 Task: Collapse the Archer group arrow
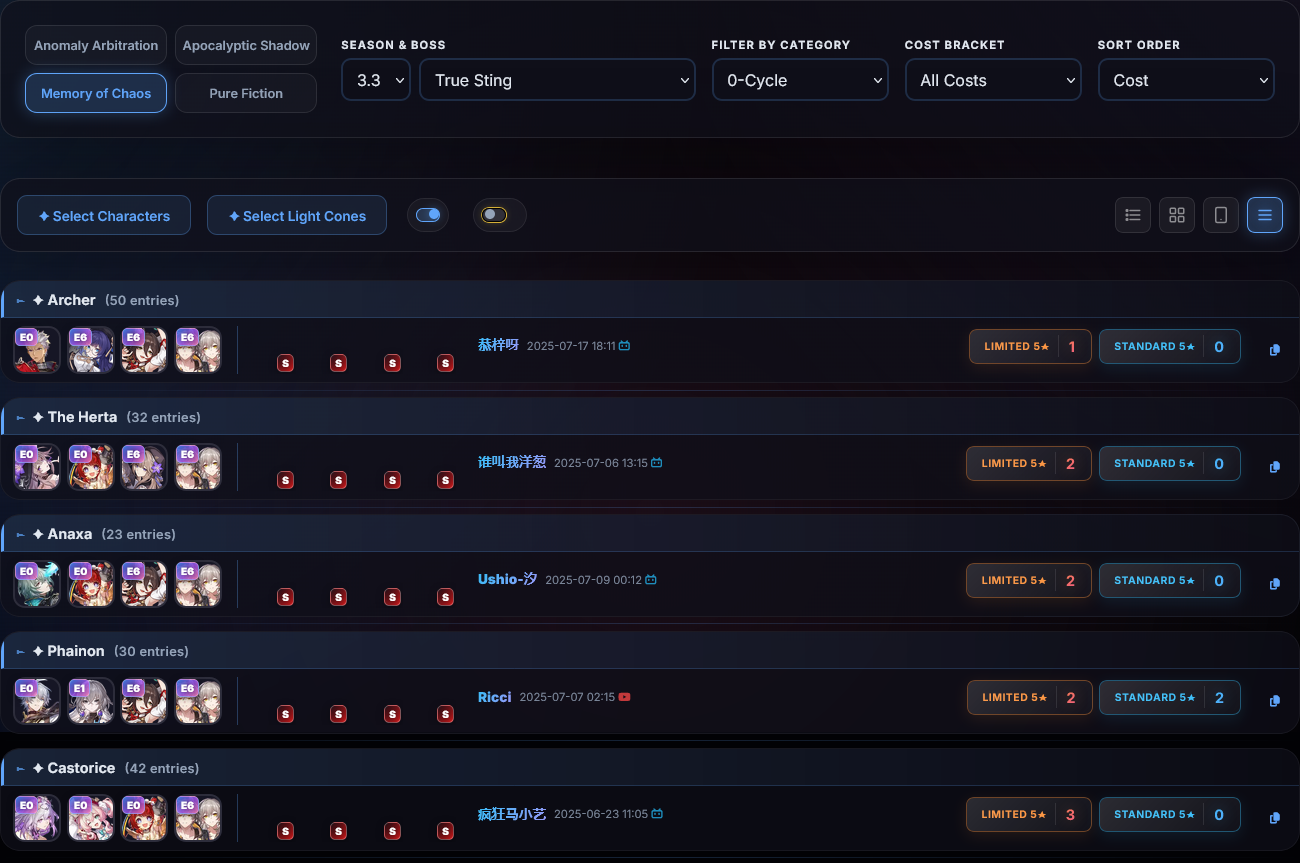[20, 301]
